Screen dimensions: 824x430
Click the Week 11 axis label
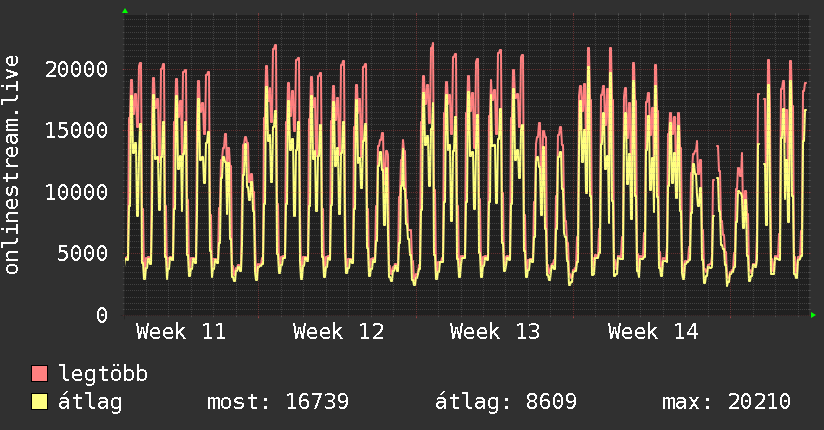181,332
